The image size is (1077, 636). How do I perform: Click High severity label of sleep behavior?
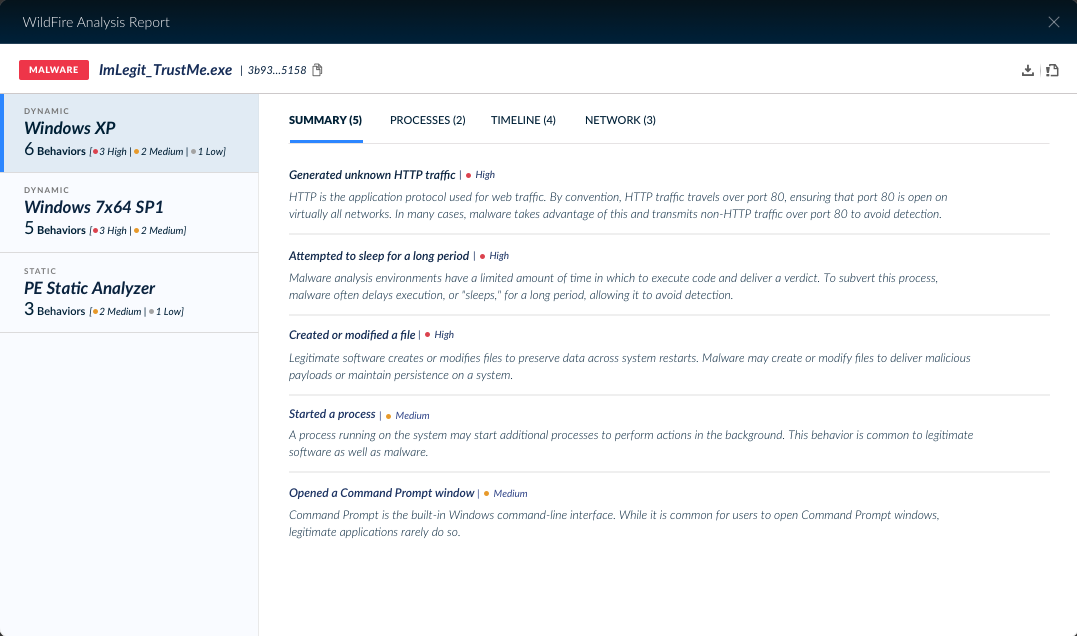[499, 256]
